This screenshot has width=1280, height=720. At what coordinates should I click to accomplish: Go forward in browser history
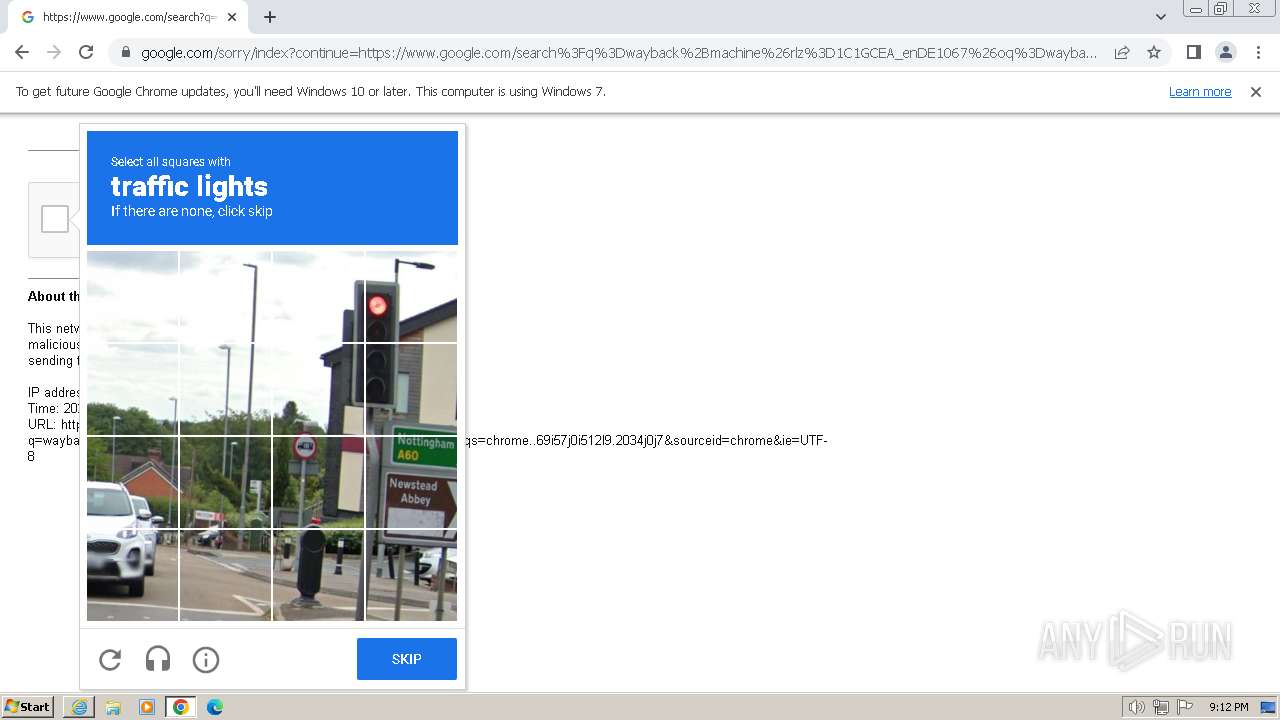pos(54,52)
